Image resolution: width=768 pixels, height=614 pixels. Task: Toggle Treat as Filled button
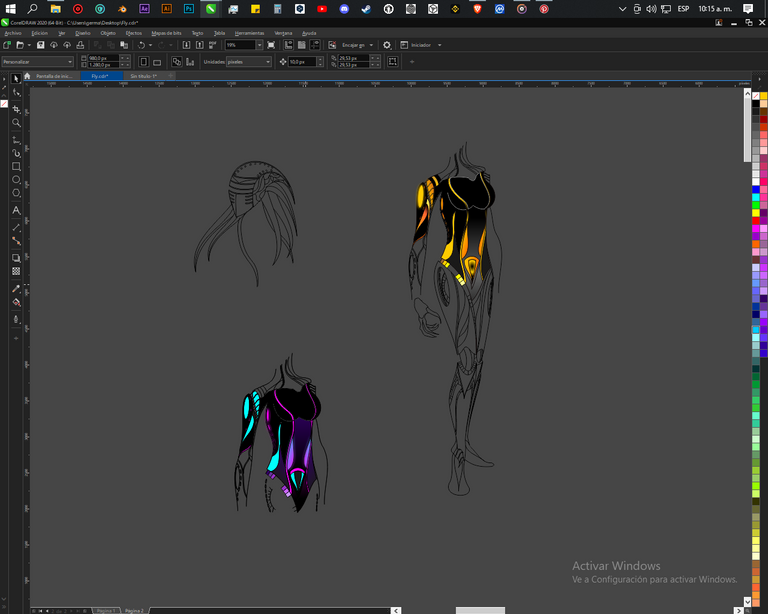pos(392,62)
